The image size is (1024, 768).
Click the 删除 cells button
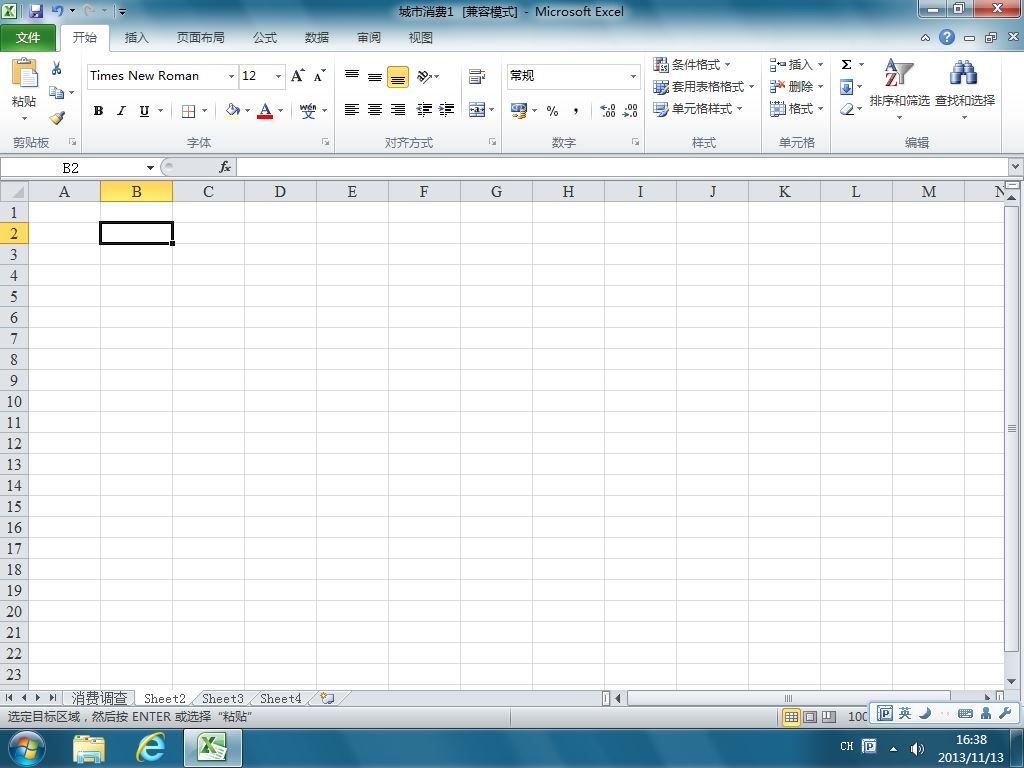coord(796,87)
